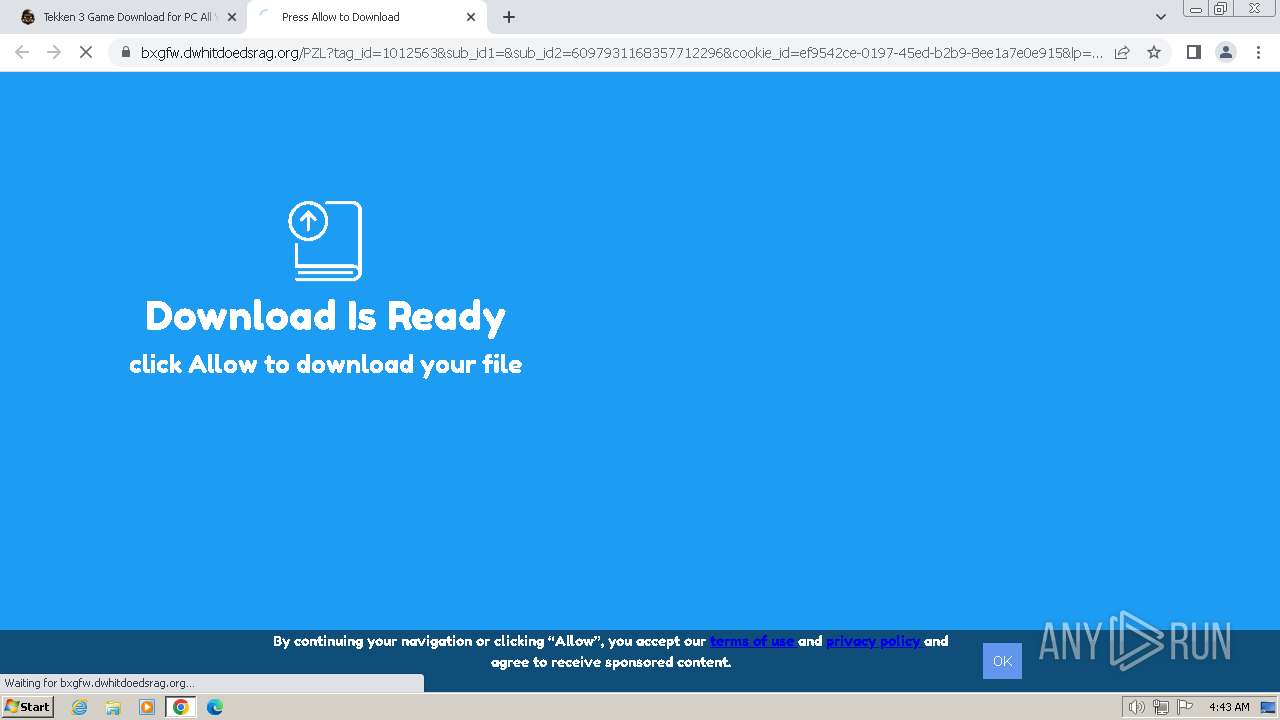This screenshot has height=720, width=1280.
Task: Launch Microsoft Edge from taskbar
Action: coord(214,707)
